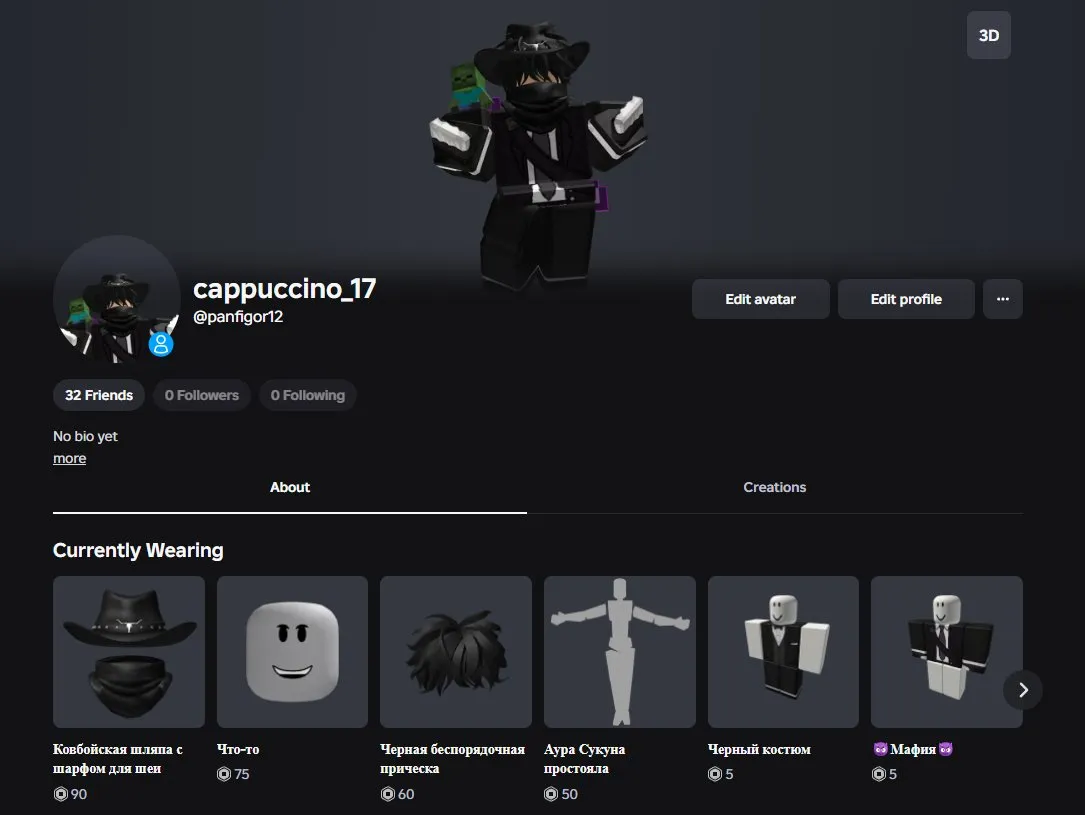This screenshot has height=815, width=1085.
Task: Click the Edit profile button
Action: click(906, 299)
